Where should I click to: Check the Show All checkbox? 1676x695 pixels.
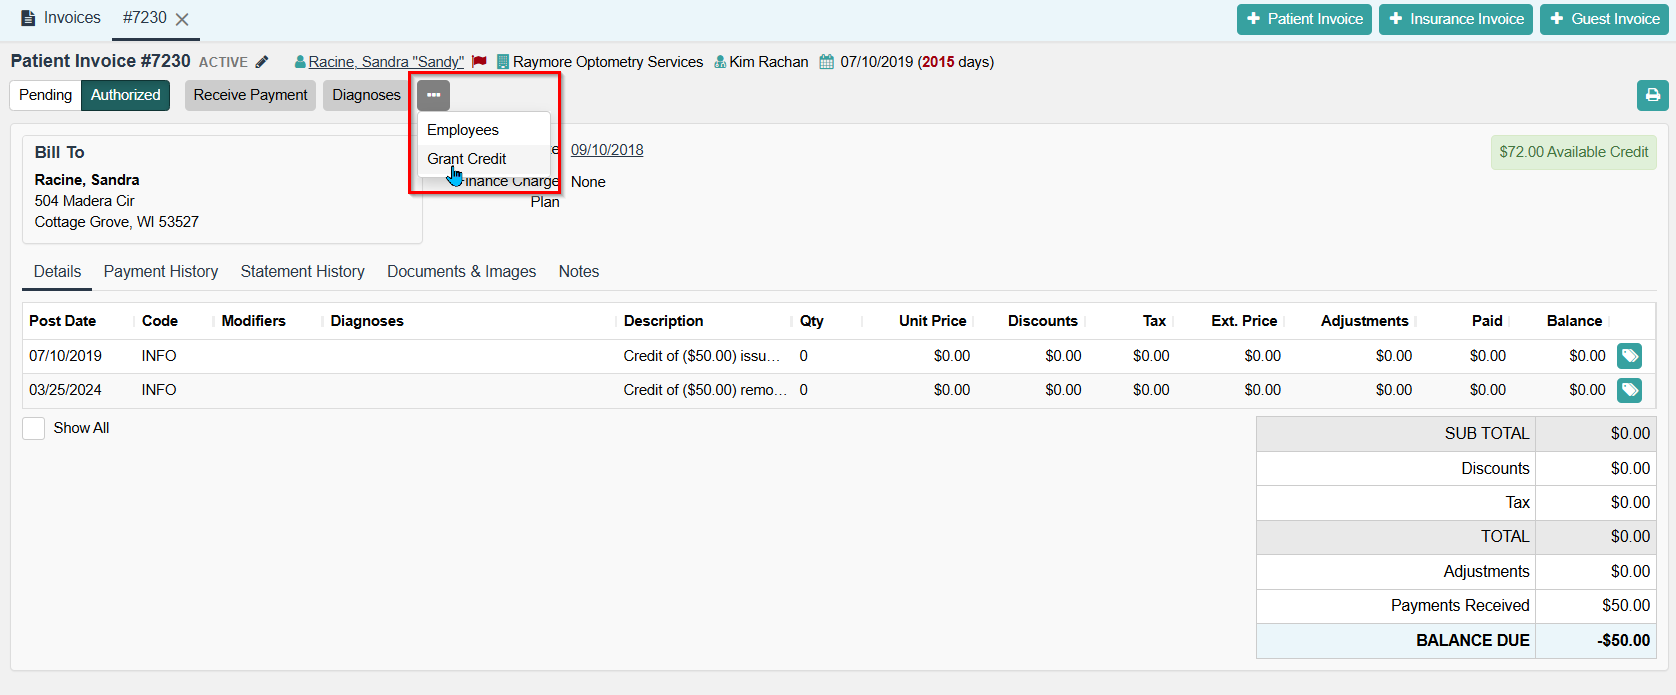pos(34,428)
